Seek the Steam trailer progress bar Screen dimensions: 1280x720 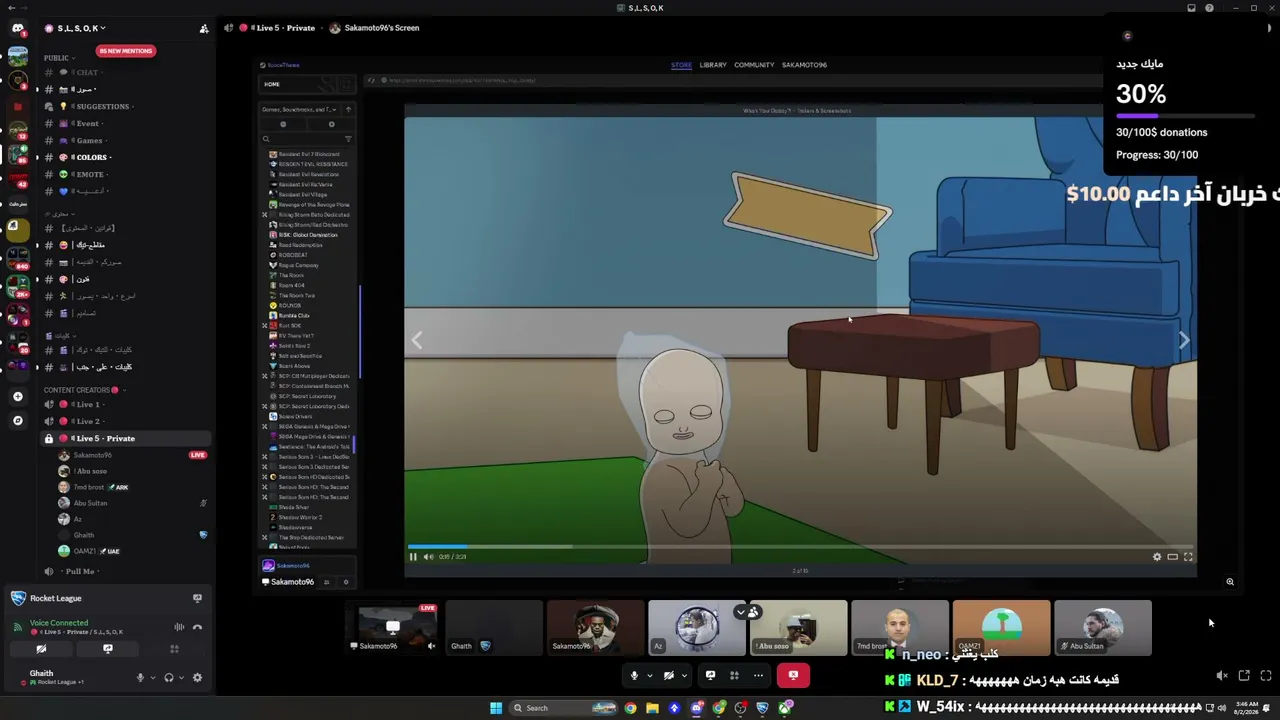pos(800,547)
